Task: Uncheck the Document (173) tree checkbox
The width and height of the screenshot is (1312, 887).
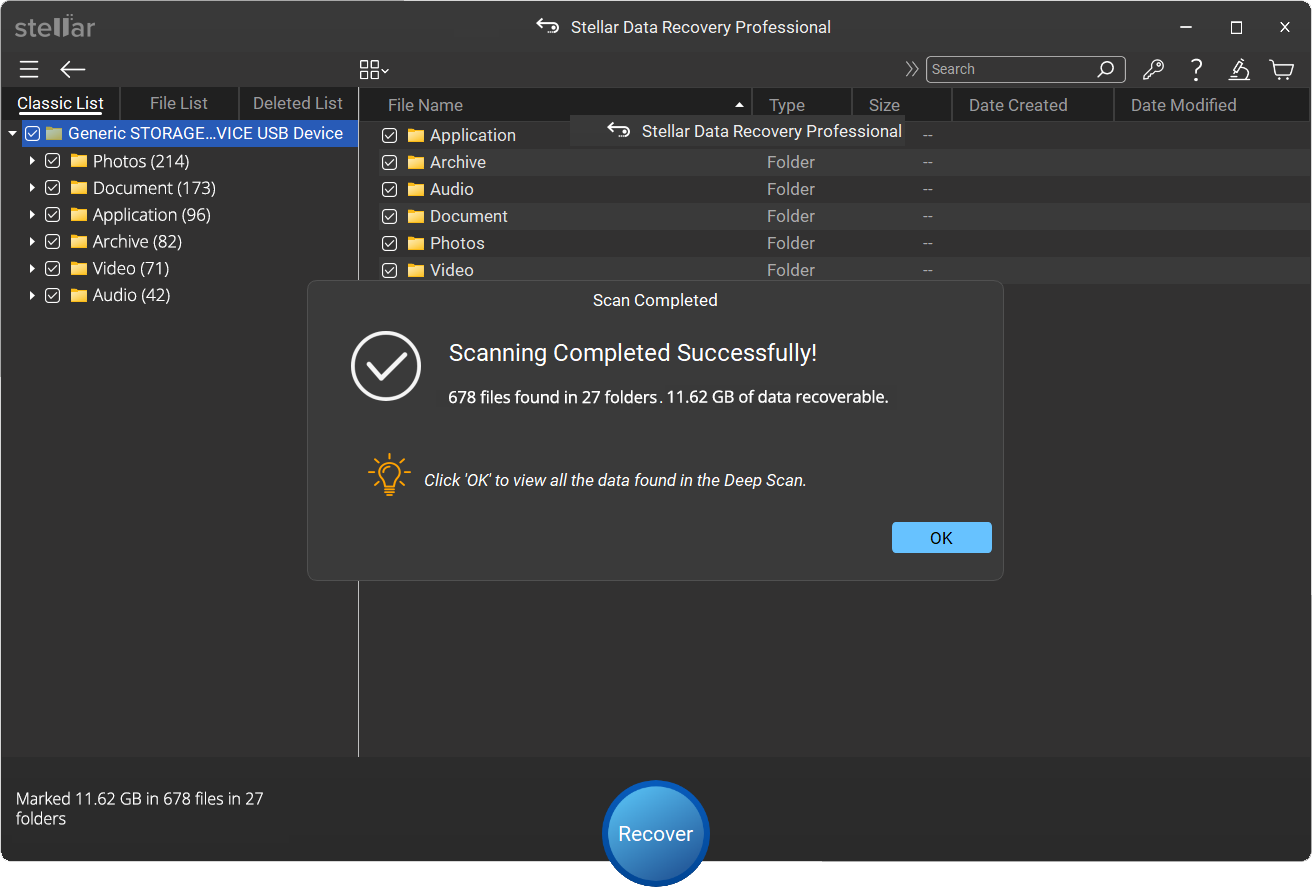Action: point(53,188)
